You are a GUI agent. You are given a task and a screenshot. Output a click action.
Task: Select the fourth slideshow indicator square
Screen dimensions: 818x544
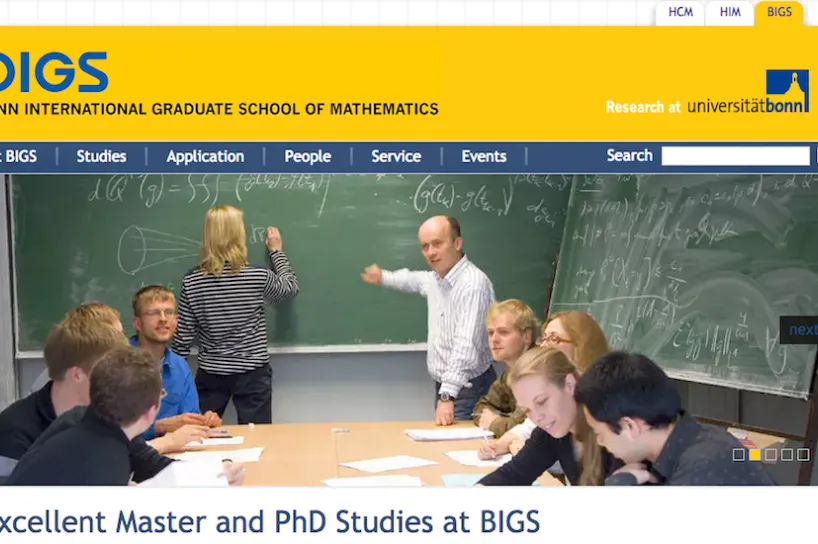click(x=787, y=455)
